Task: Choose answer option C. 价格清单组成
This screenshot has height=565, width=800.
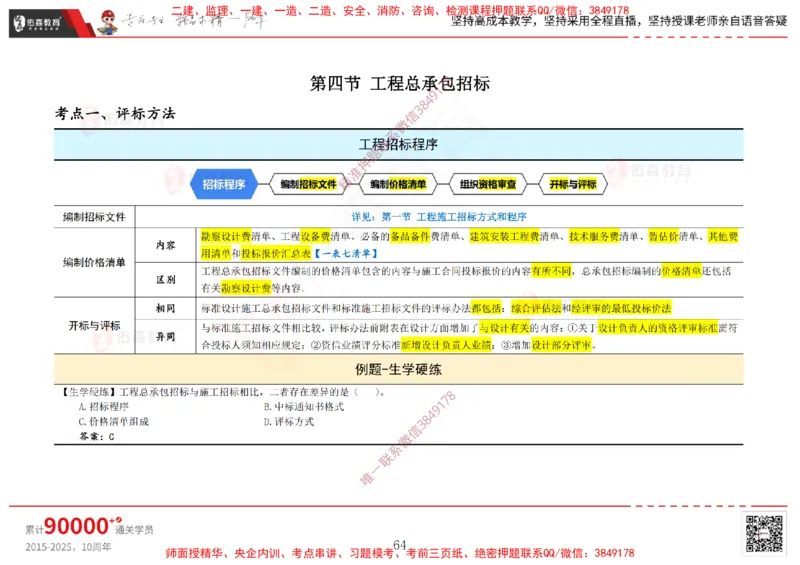Action: (x=114, y=422)
